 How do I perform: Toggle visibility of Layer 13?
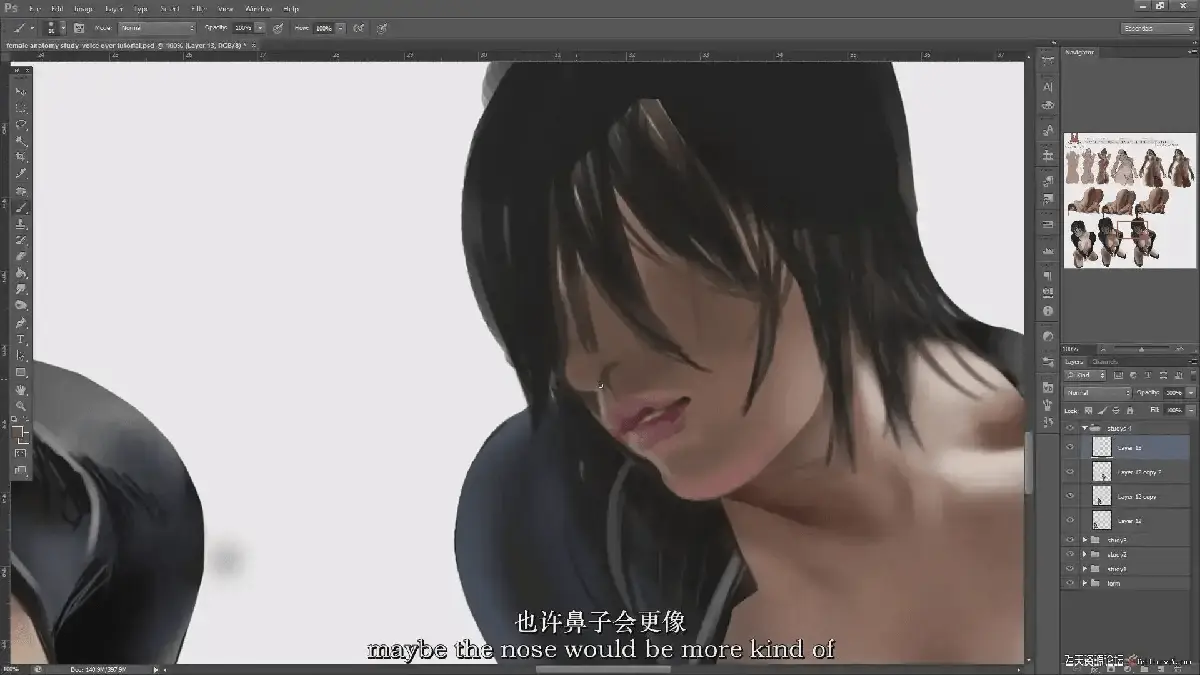pyautogui.click(x=1070, y=447)
